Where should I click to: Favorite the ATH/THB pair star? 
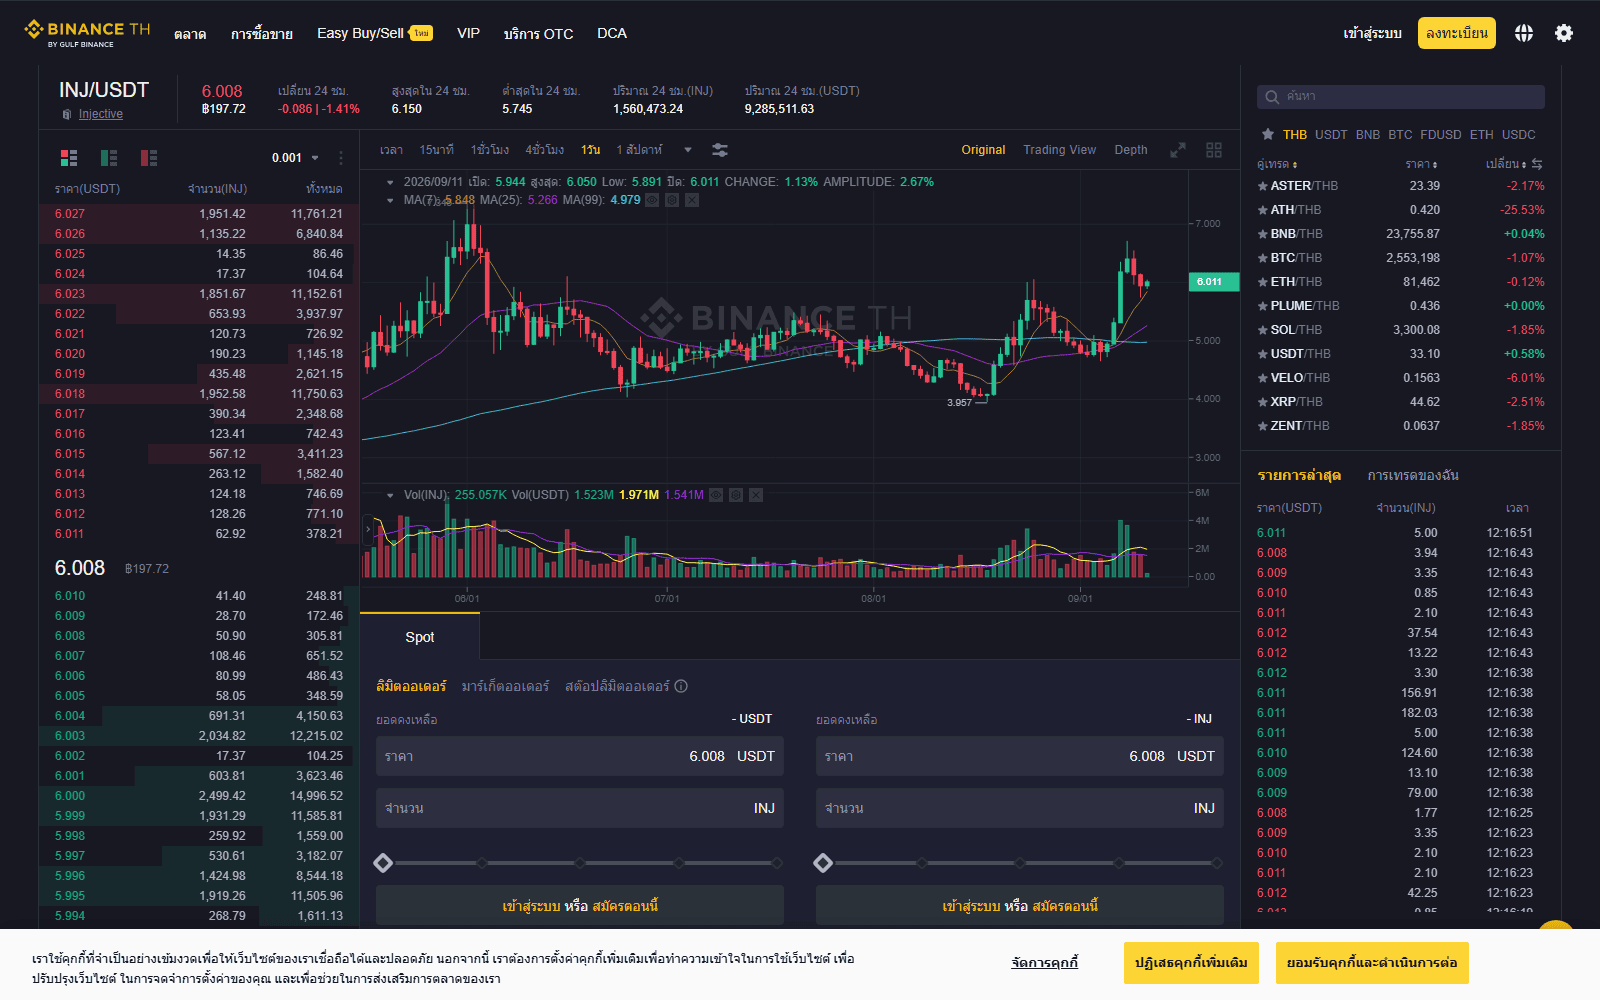tap(1263, 210)
